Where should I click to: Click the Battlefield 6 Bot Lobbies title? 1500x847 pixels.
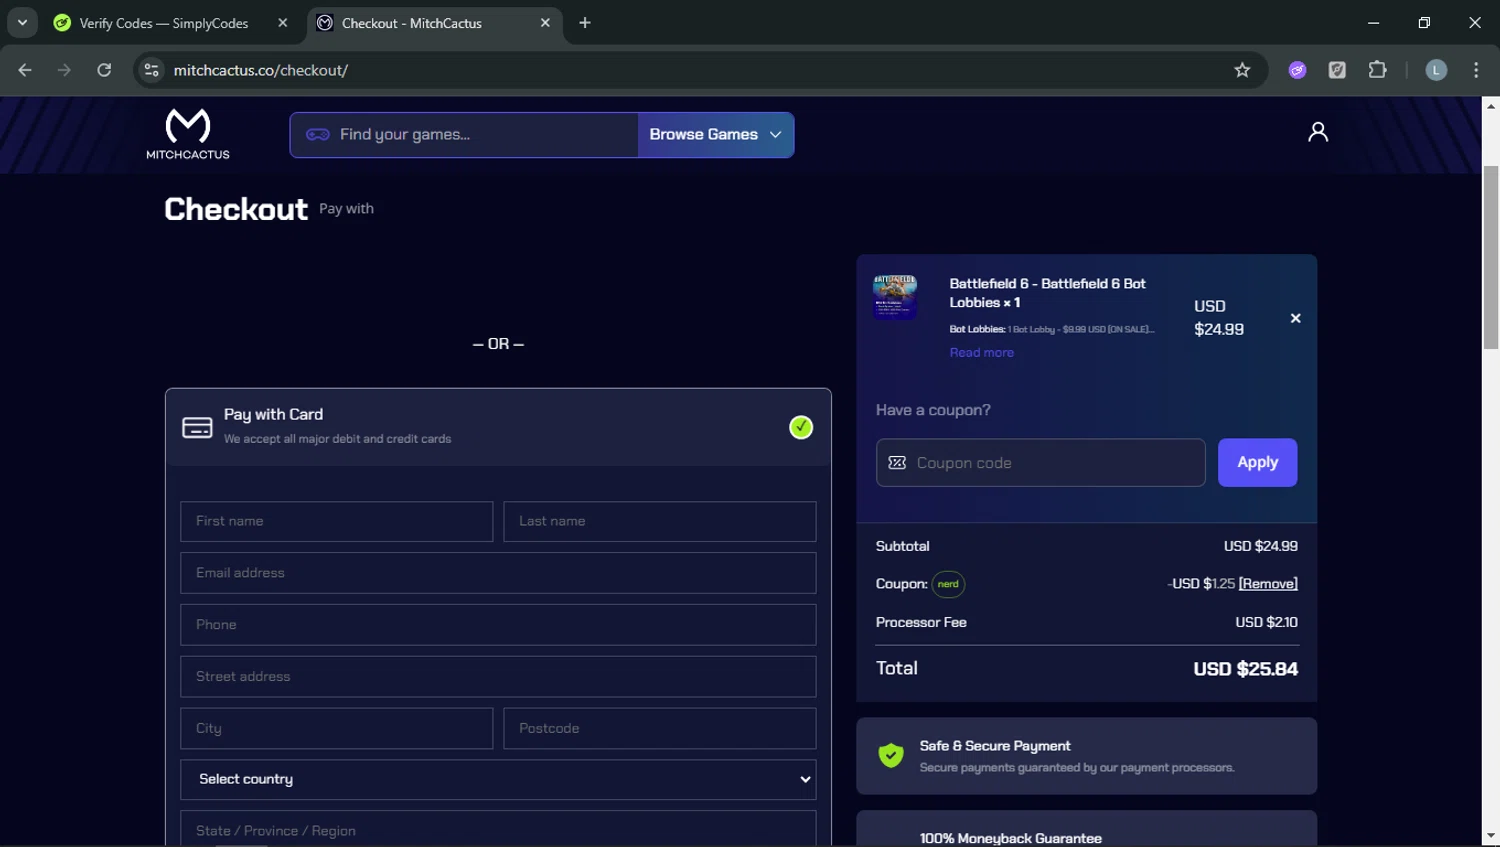[1047, 293]
